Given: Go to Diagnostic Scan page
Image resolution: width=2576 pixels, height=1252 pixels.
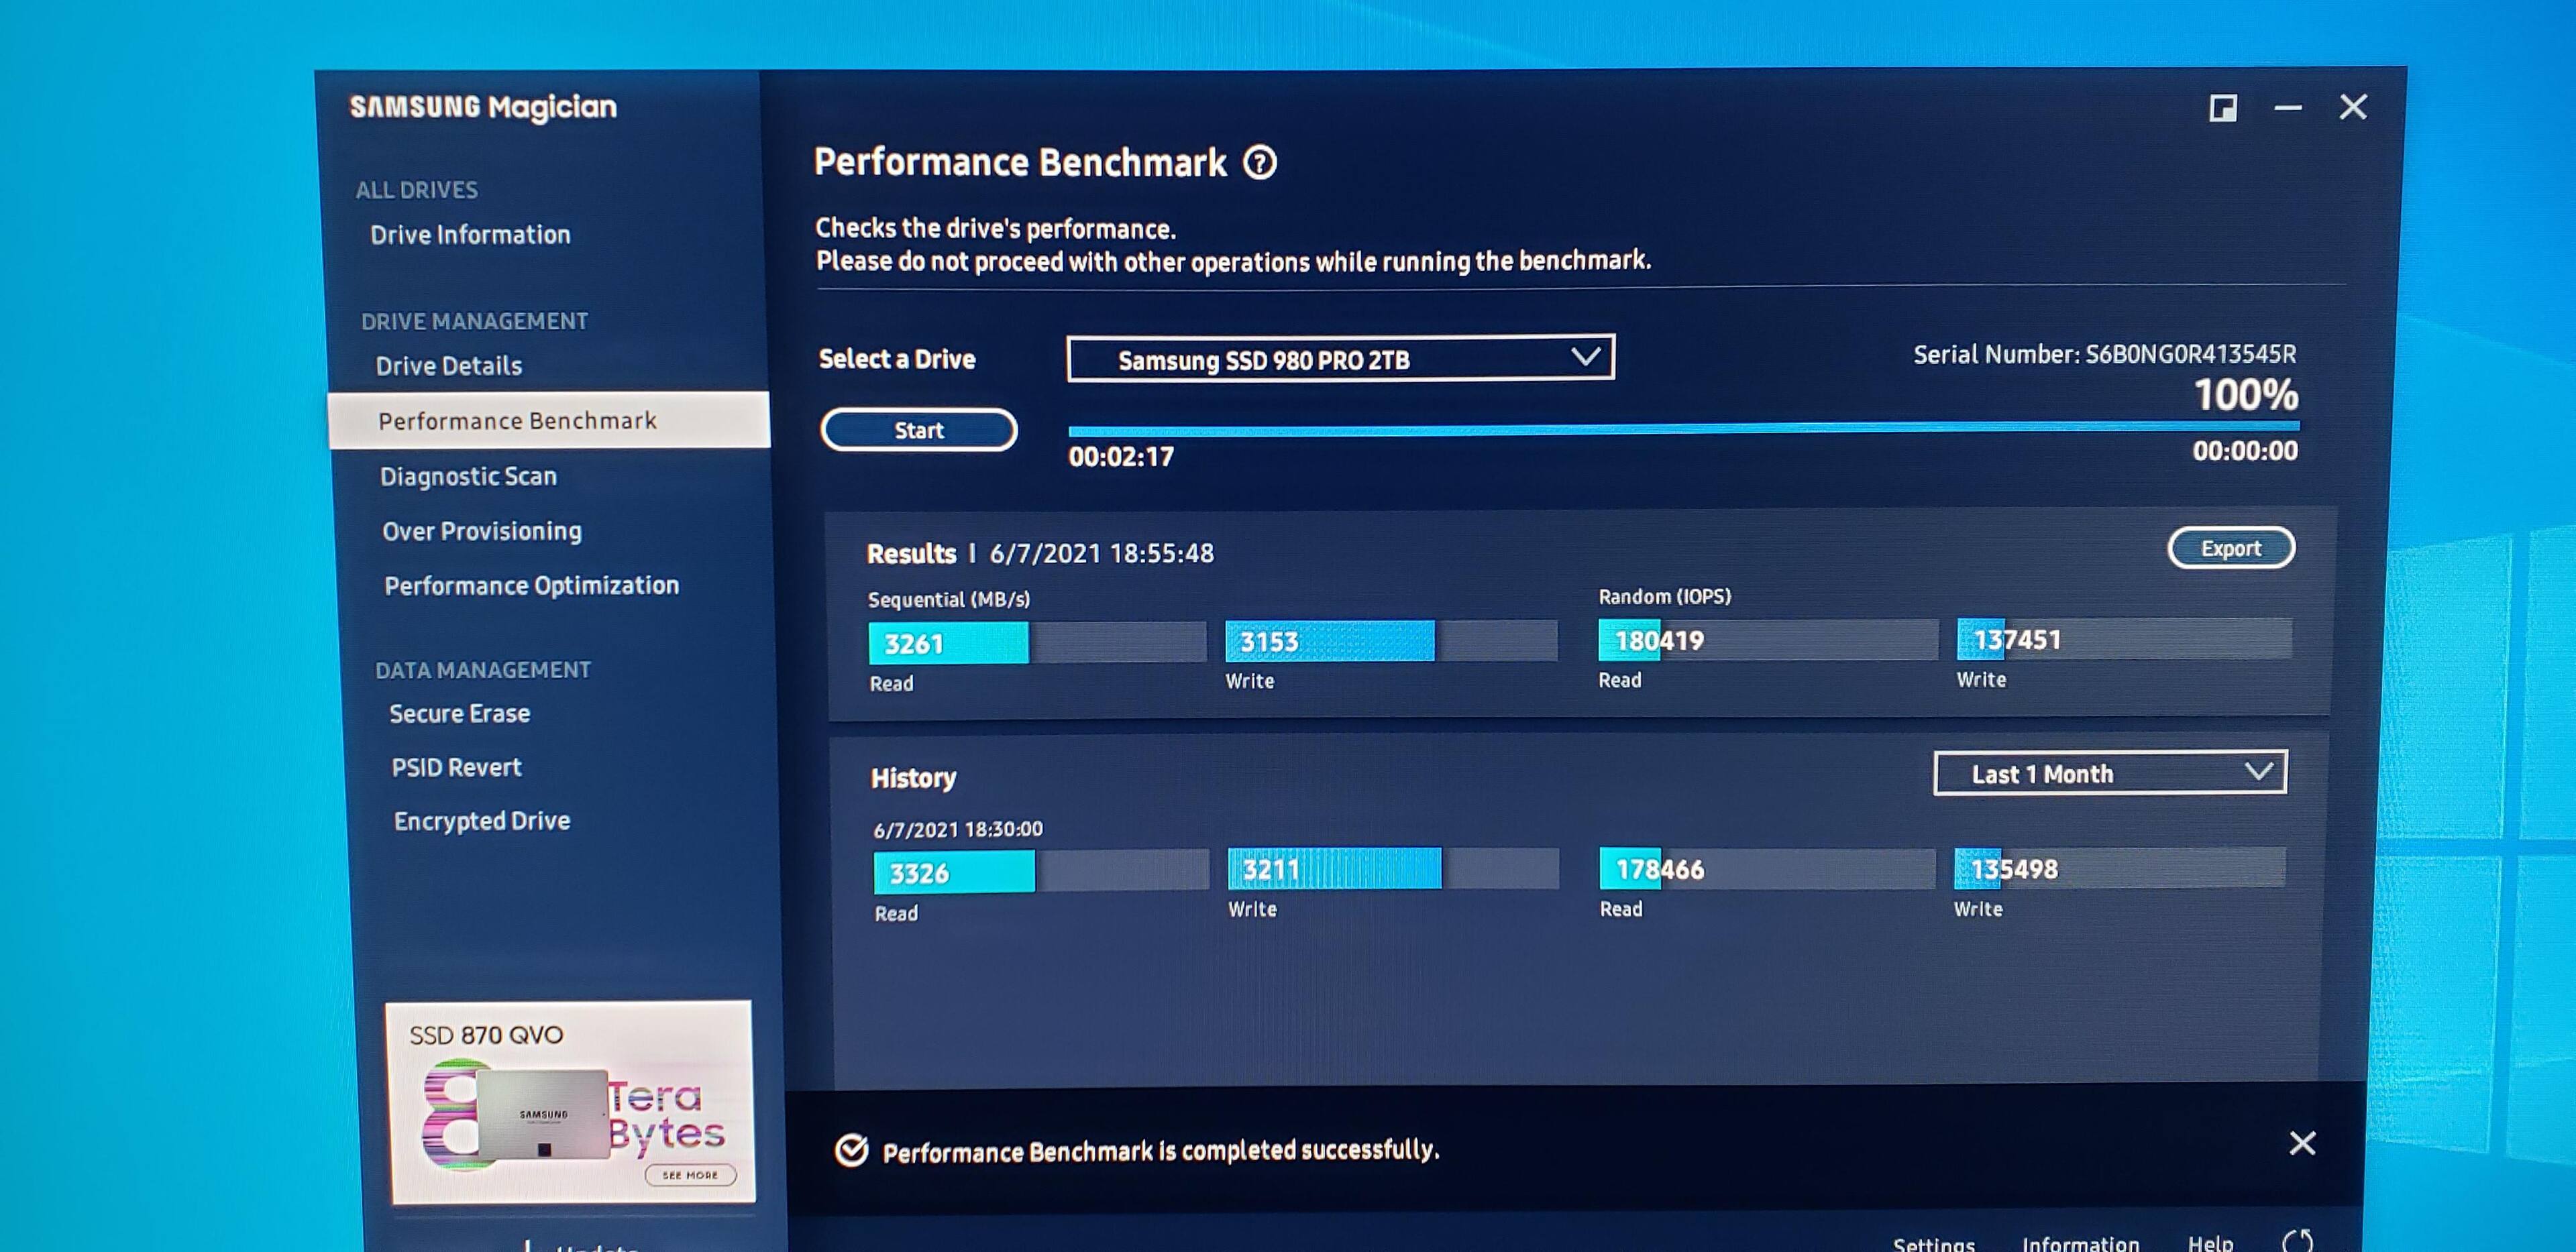Looking at the screenshot, I should (x=468, y=476).
